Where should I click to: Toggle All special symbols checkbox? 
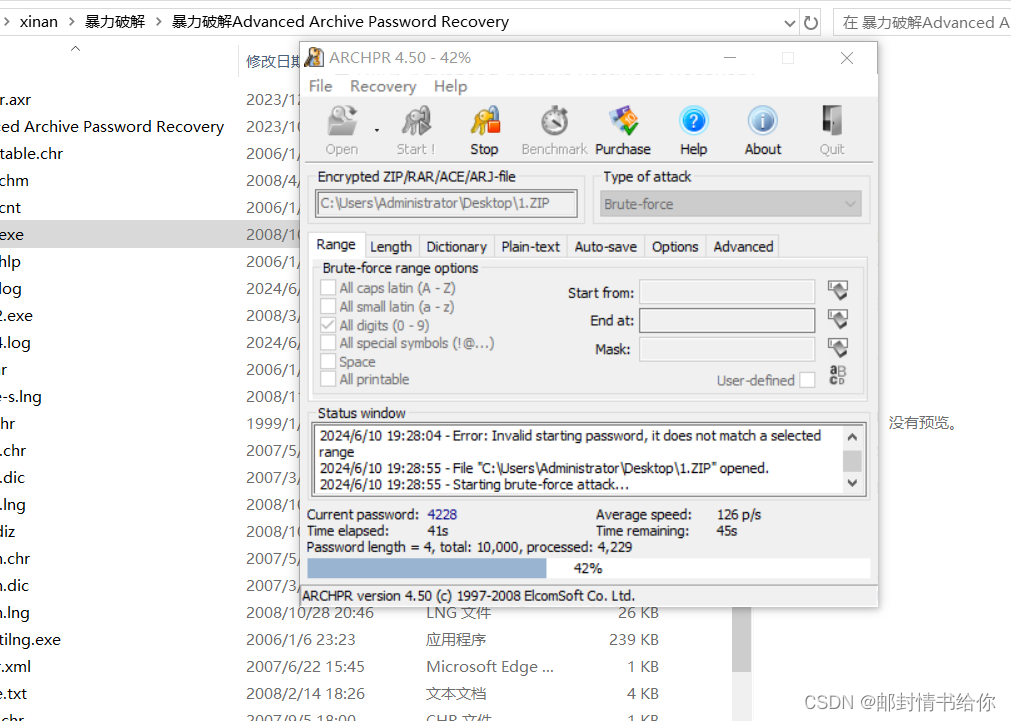click(328, 342)
